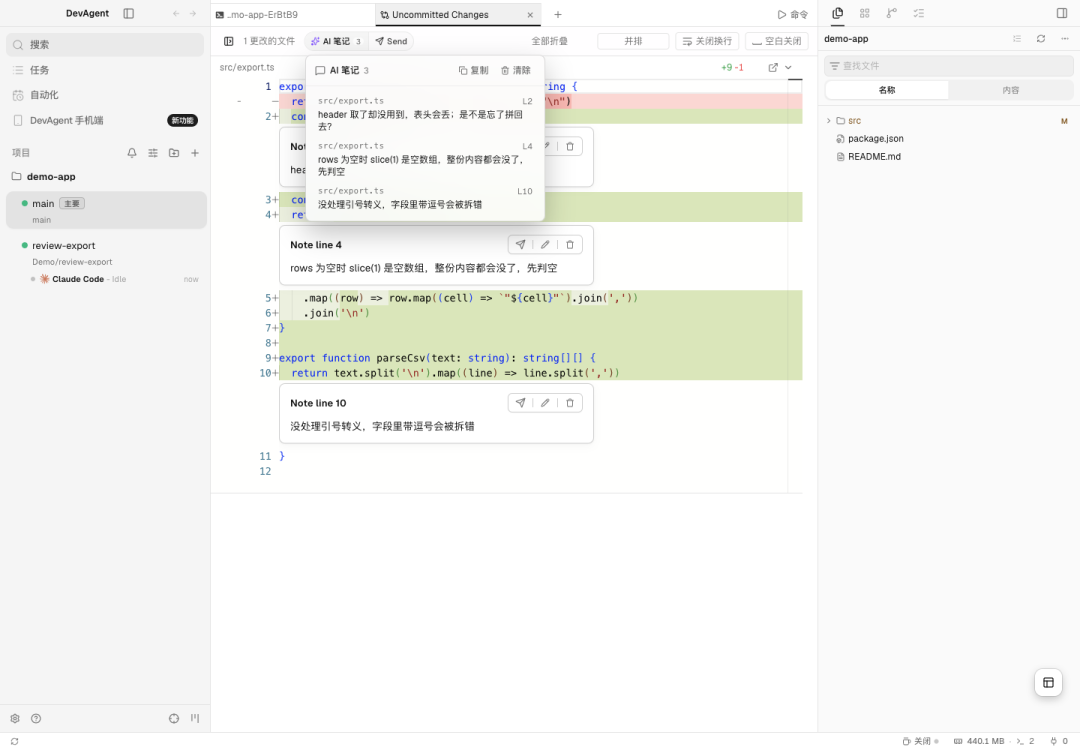Screen dimensions: 1080x750
Task: Open settings gear in the left sidebar footer
Action: pos(15,718)
